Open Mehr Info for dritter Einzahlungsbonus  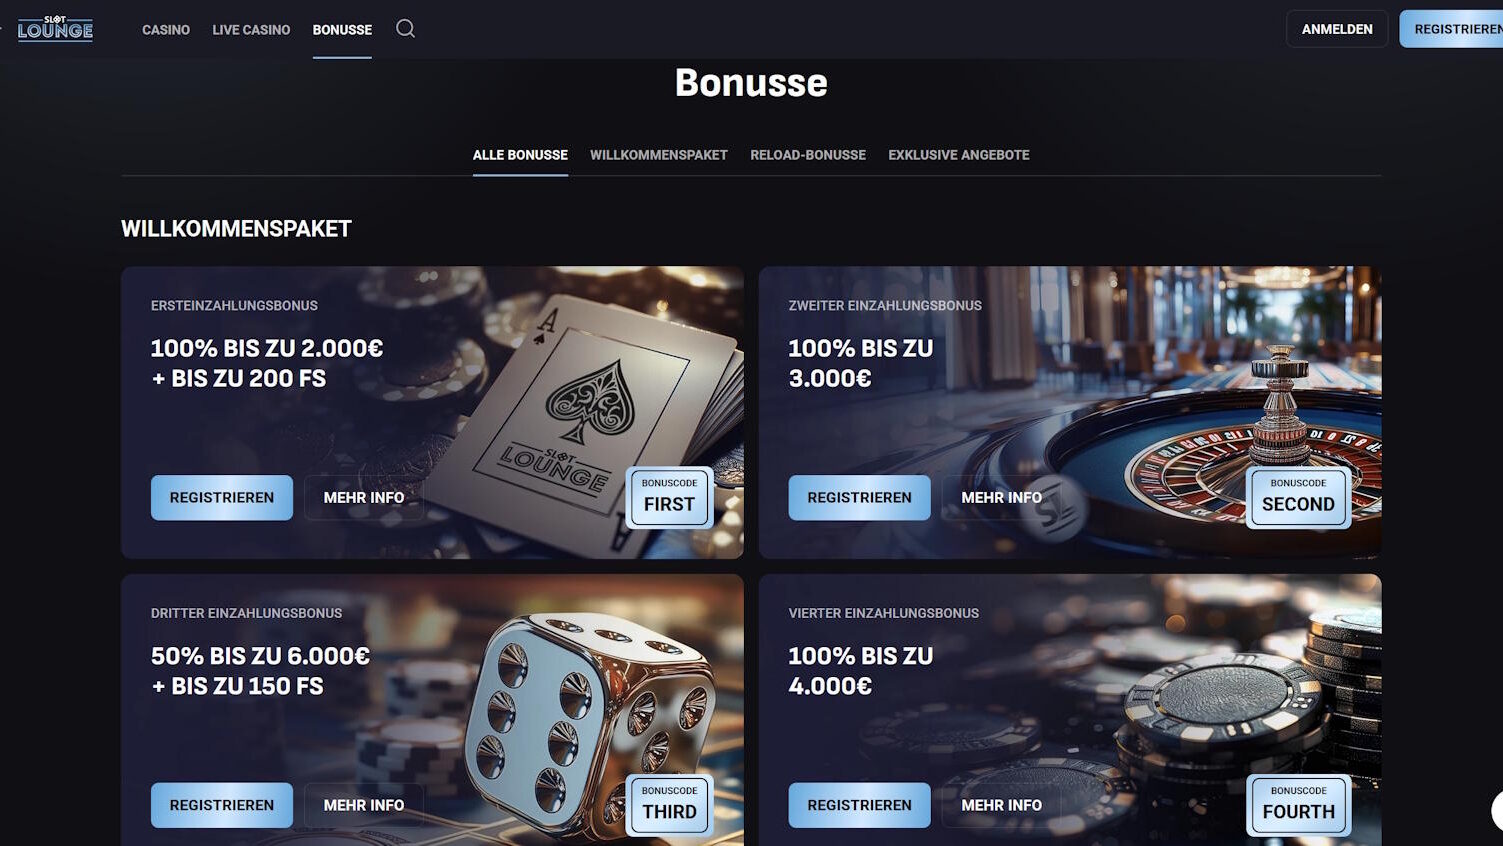(x=364, y=805)
